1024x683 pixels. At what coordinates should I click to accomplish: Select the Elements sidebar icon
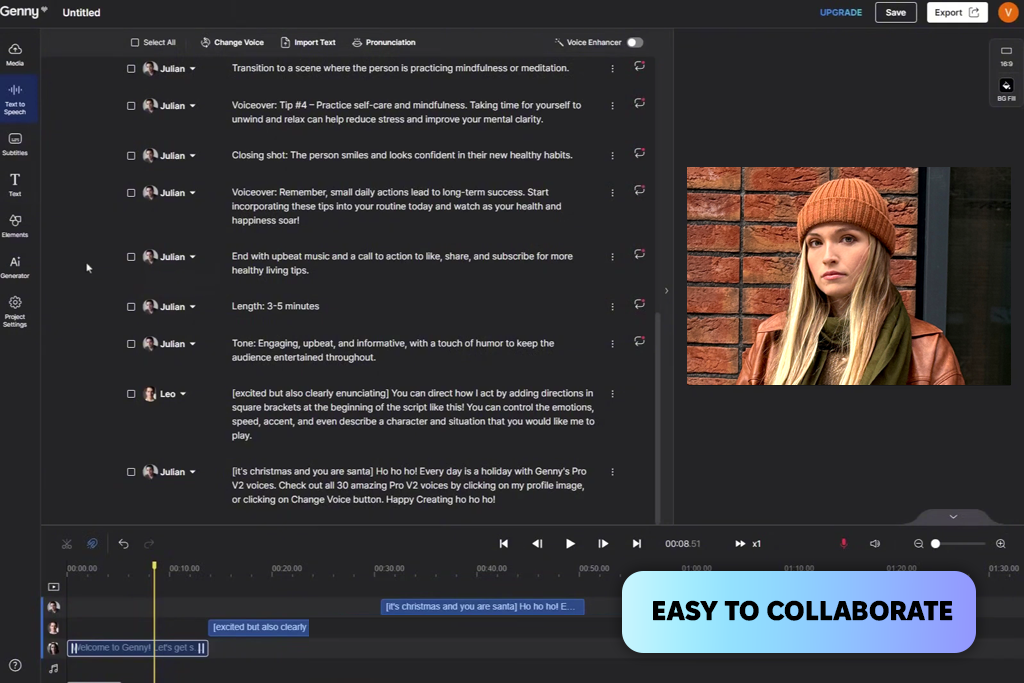click(15, 225)
